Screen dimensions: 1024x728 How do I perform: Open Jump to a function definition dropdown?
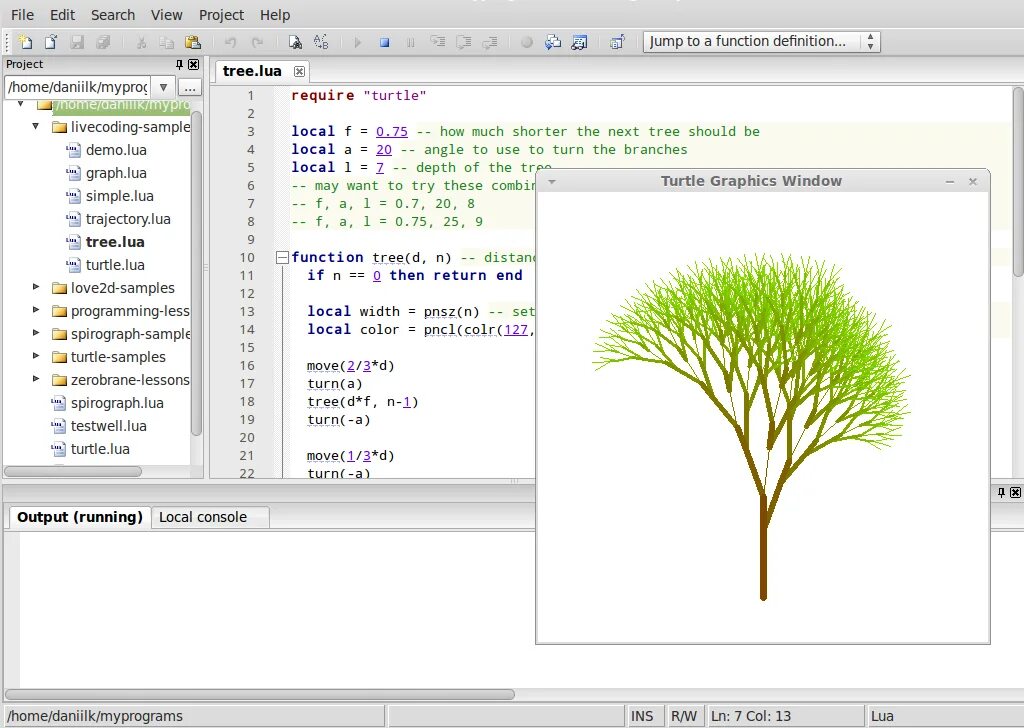pos(870,41)
